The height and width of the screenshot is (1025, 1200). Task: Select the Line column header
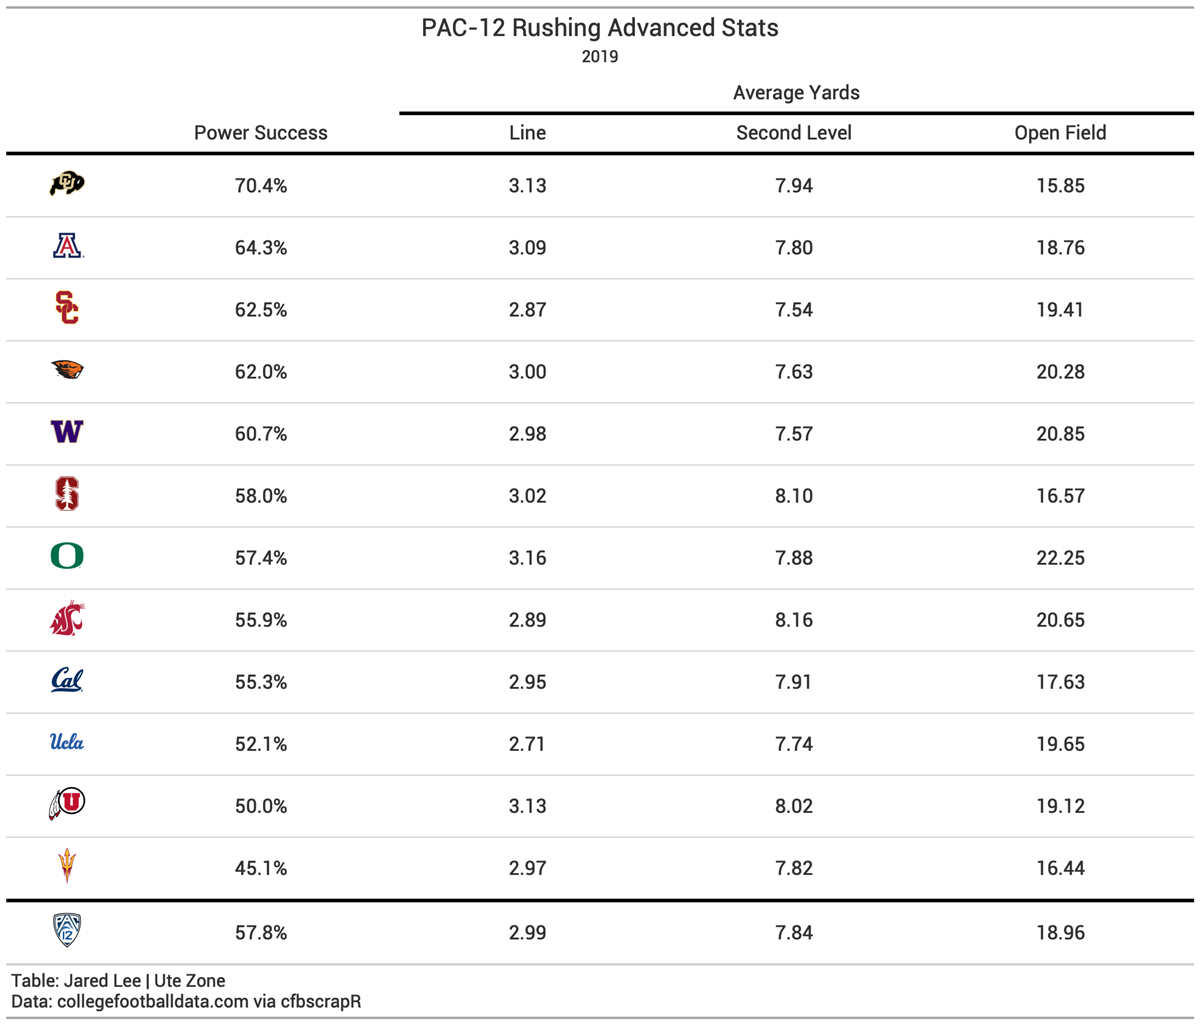click(x=527, y=133)
